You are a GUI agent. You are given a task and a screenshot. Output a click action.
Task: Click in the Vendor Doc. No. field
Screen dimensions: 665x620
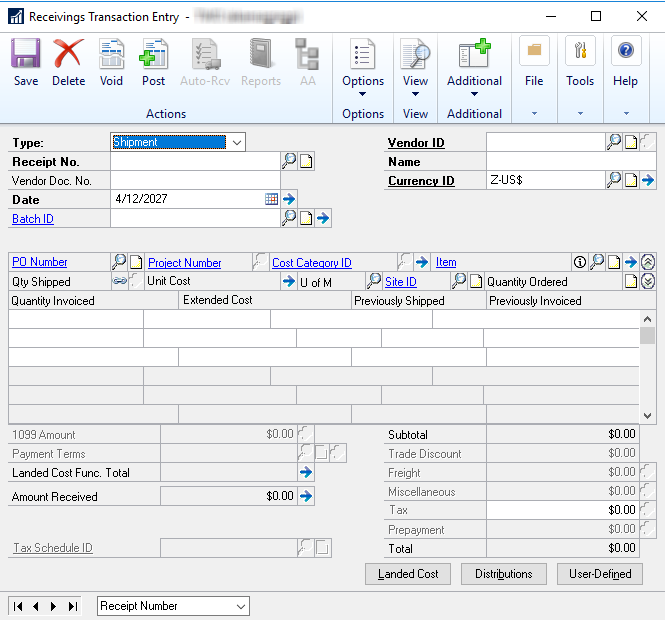(194, 181)
